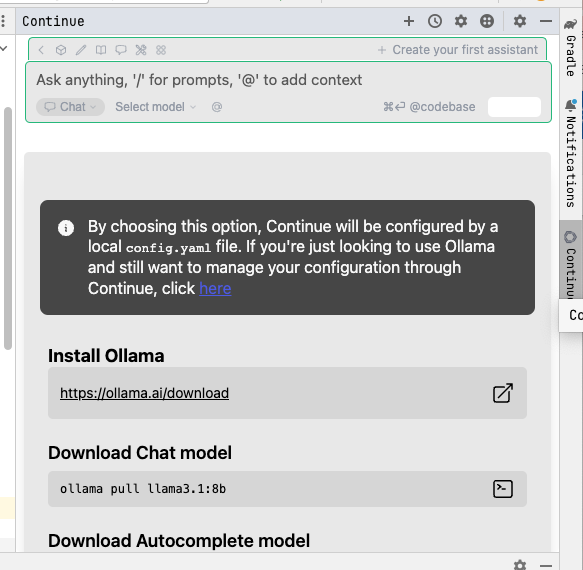Click the three-dot menu beside Continue title
The image size is (583, 570).
[x=3, y=21]
